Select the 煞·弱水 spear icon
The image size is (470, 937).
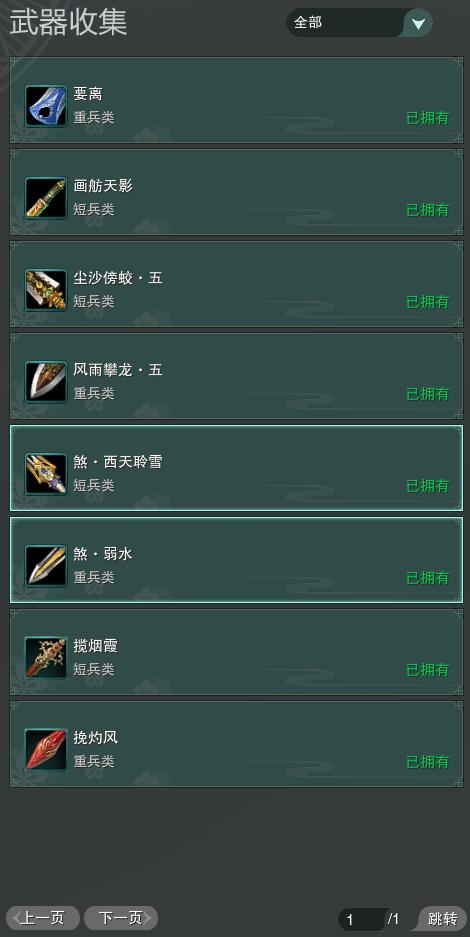[x=46, y=566]
